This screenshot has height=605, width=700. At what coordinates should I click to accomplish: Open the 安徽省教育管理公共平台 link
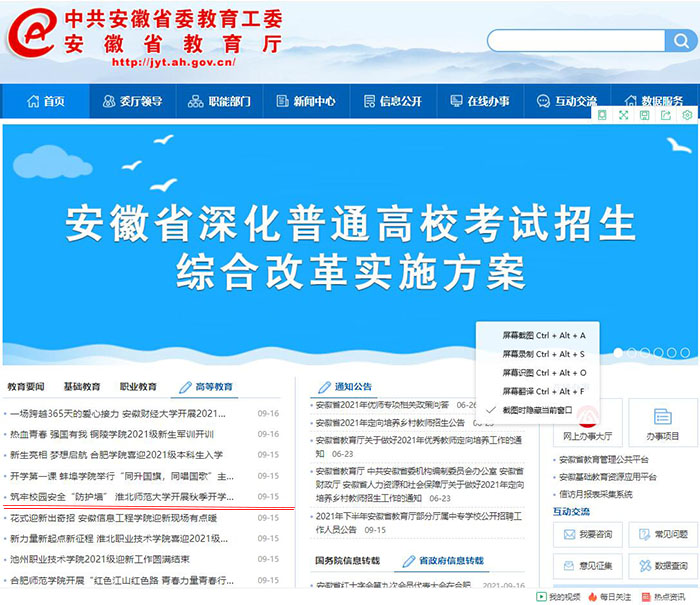click(612, 461)
